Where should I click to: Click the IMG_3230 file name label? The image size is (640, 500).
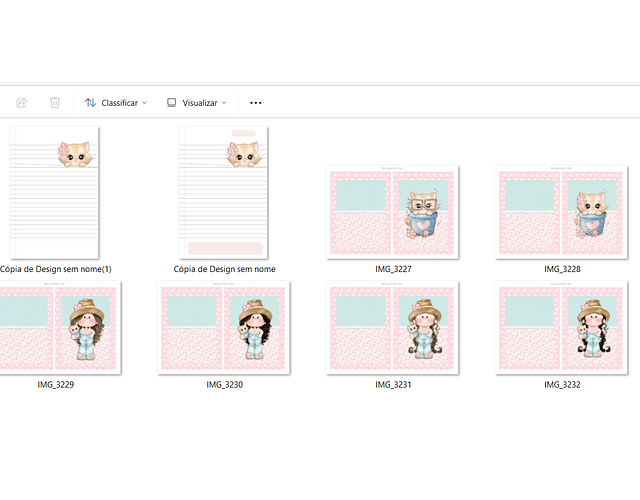pyautogui.click(x=224, y=384)
